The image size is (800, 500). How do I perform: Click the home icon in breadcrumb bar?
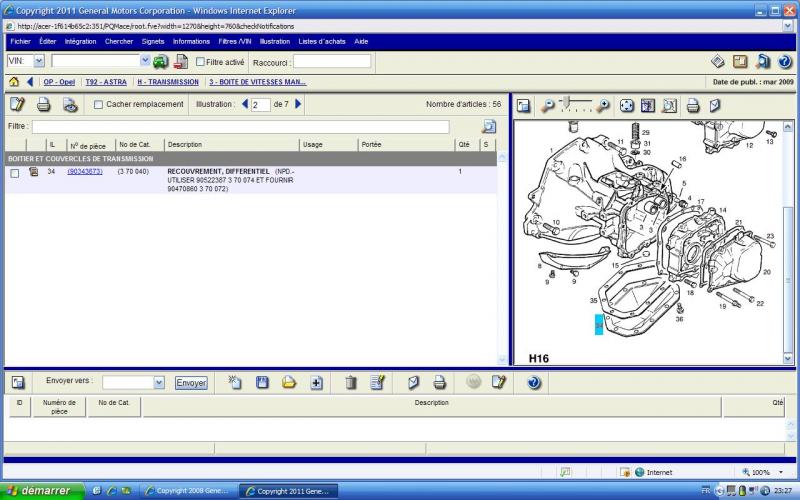pyautogui.click(x=14, y=82)
